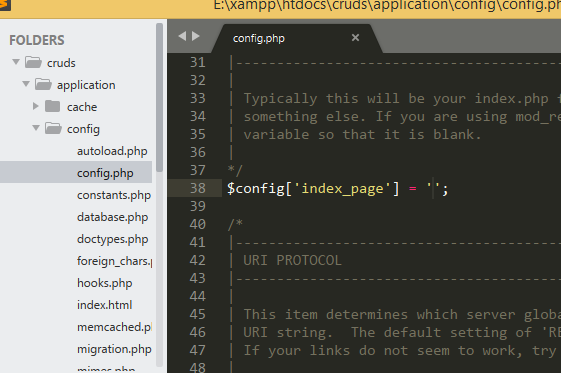Close the config.php tab
Screen dimensions: 561x373
point(355,38)
